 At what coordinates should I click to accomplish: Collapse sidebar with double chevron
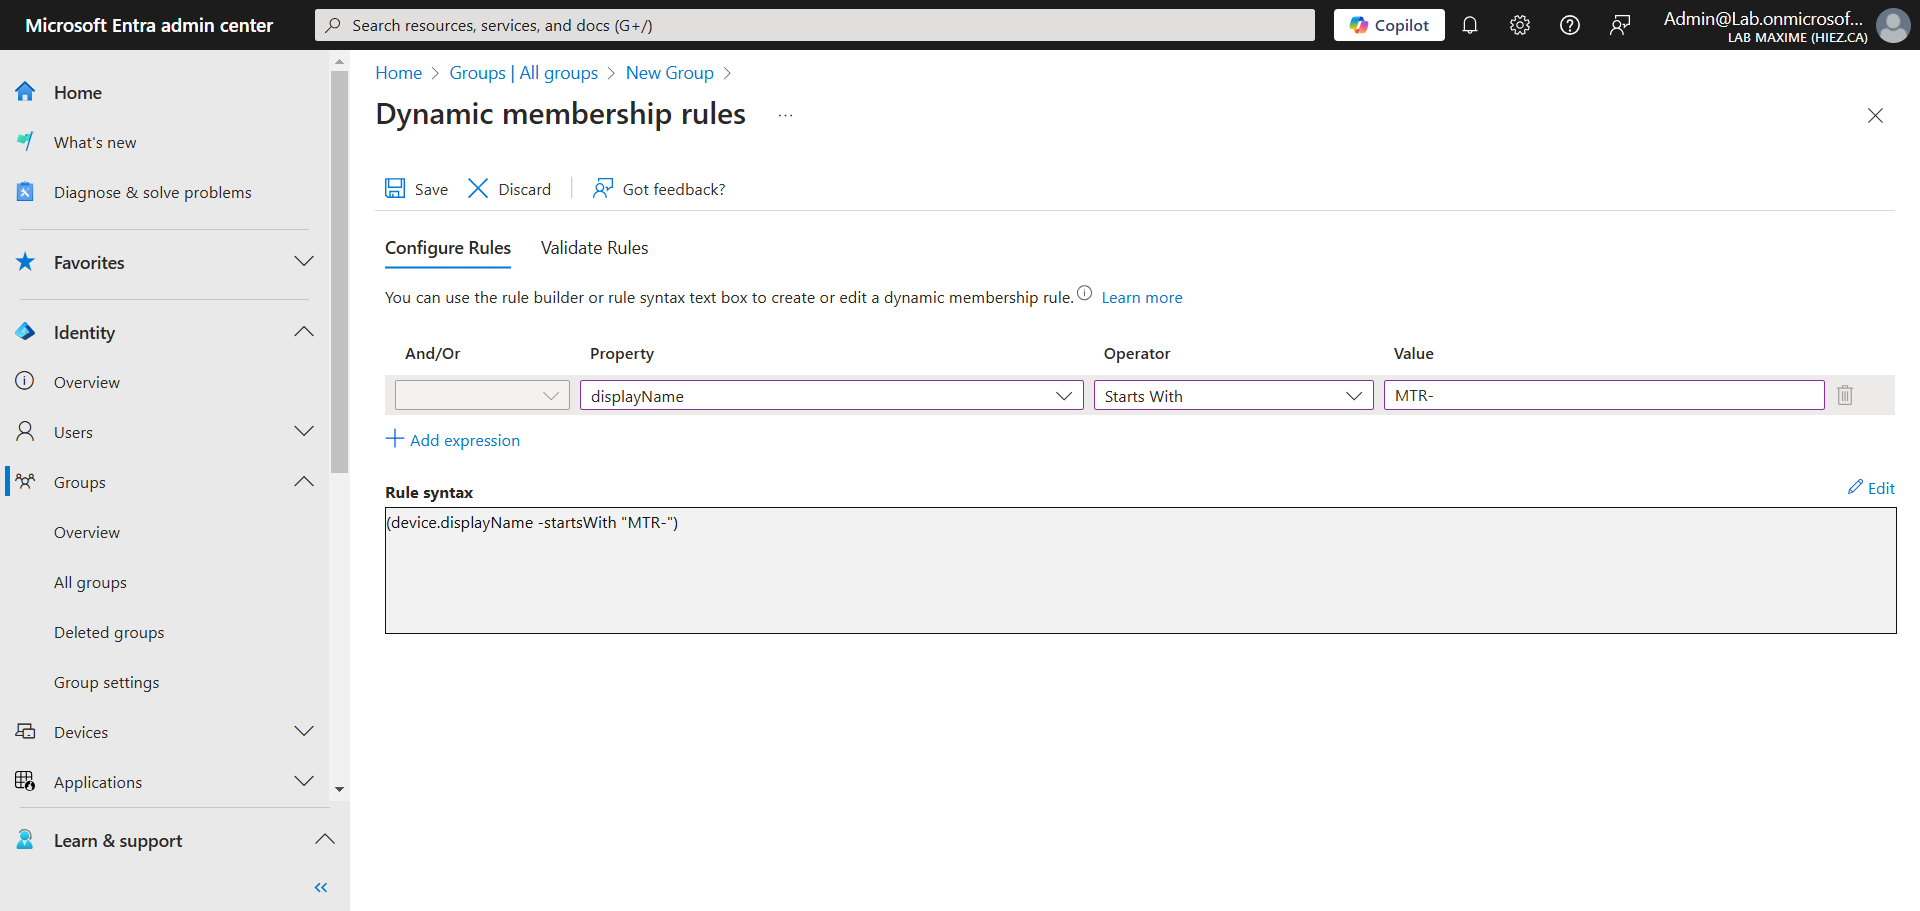321,887
